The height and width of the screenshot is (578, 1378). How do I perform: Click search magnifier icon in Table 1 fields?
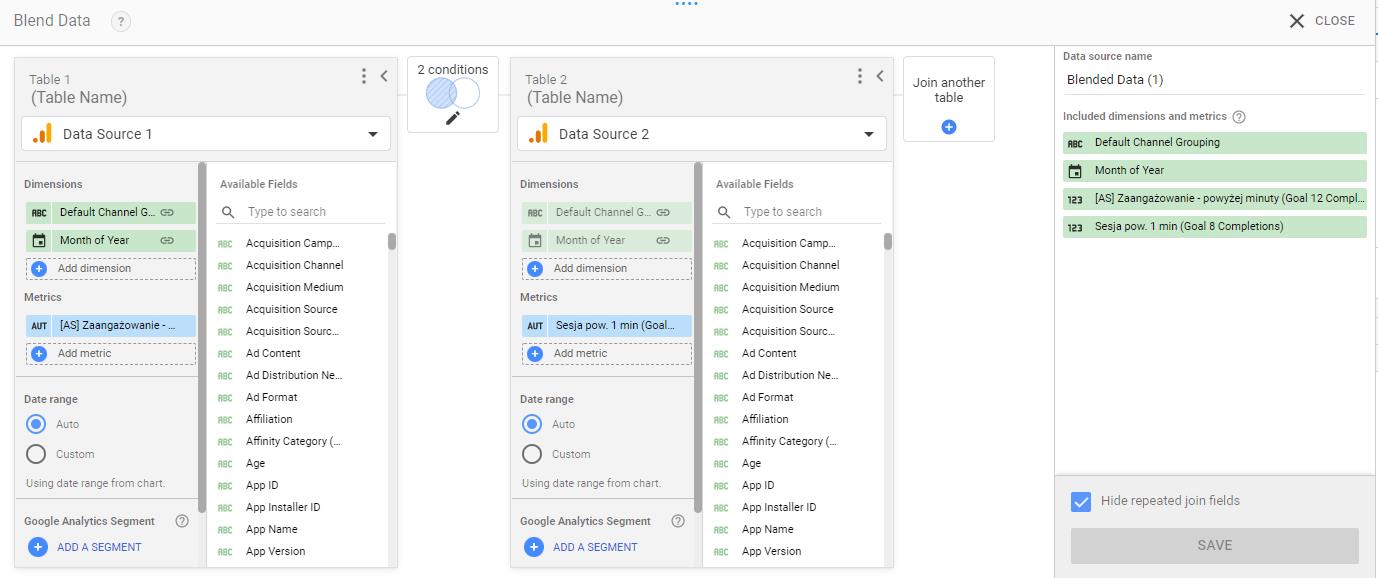tap(228, 212)
